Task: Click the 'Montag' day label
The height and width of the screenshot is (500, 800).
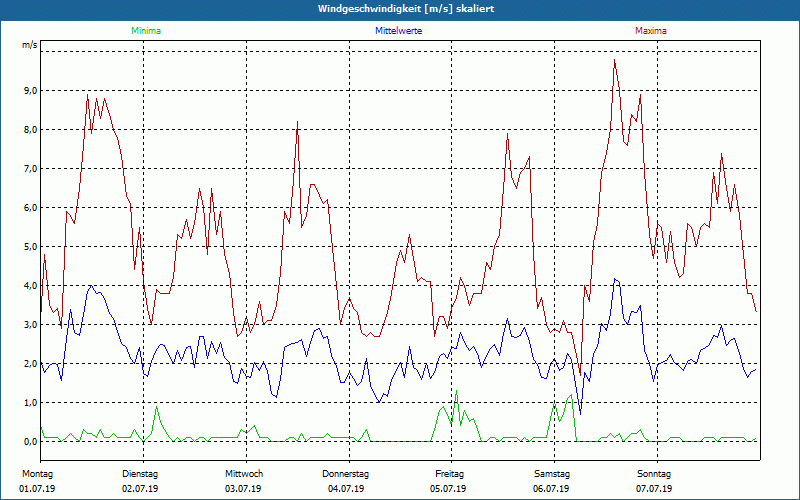Action: click(37, 474)
